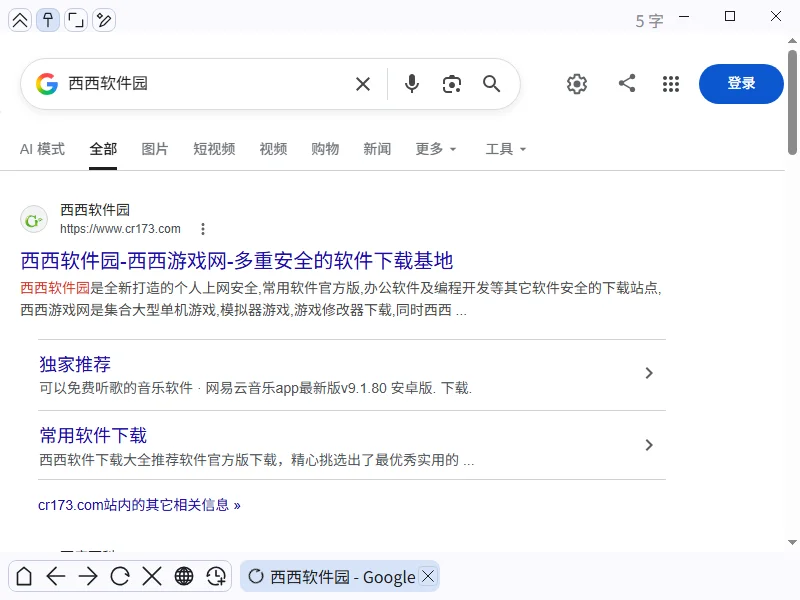800x600 pixels.
Task: Open image search camera icon
Action: pyautogui.click(x=452, y=84)
